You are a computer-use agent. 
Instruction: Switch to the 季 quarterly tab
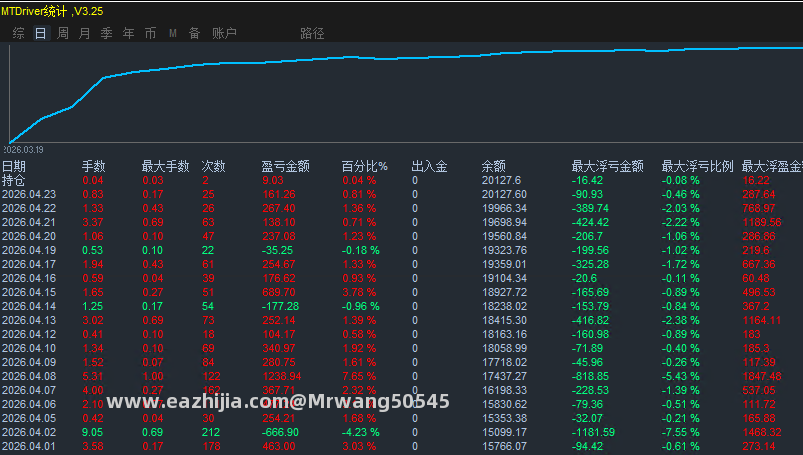point(107,33)
